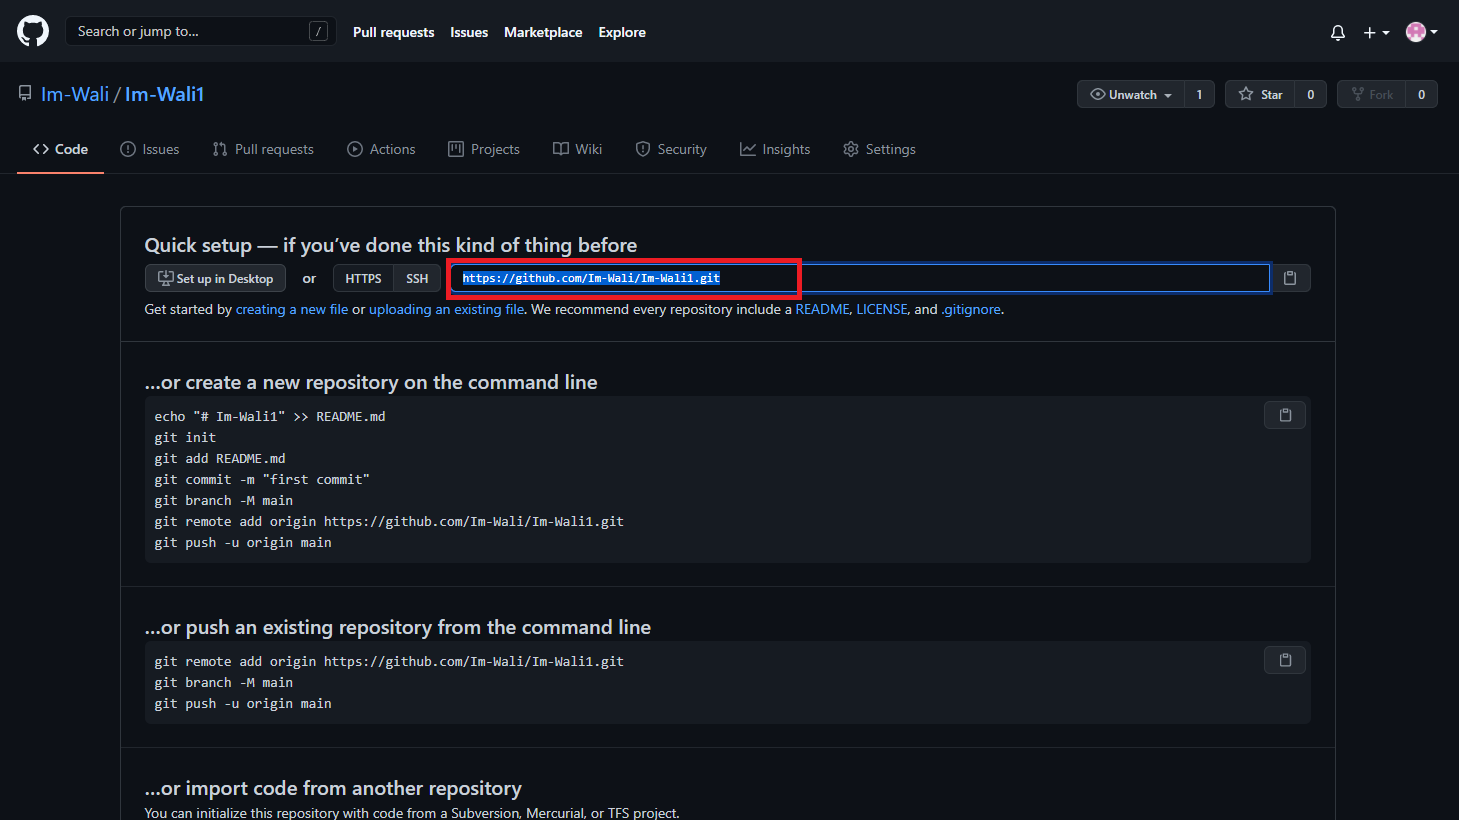Switch to the Security tab

(671, 149)
